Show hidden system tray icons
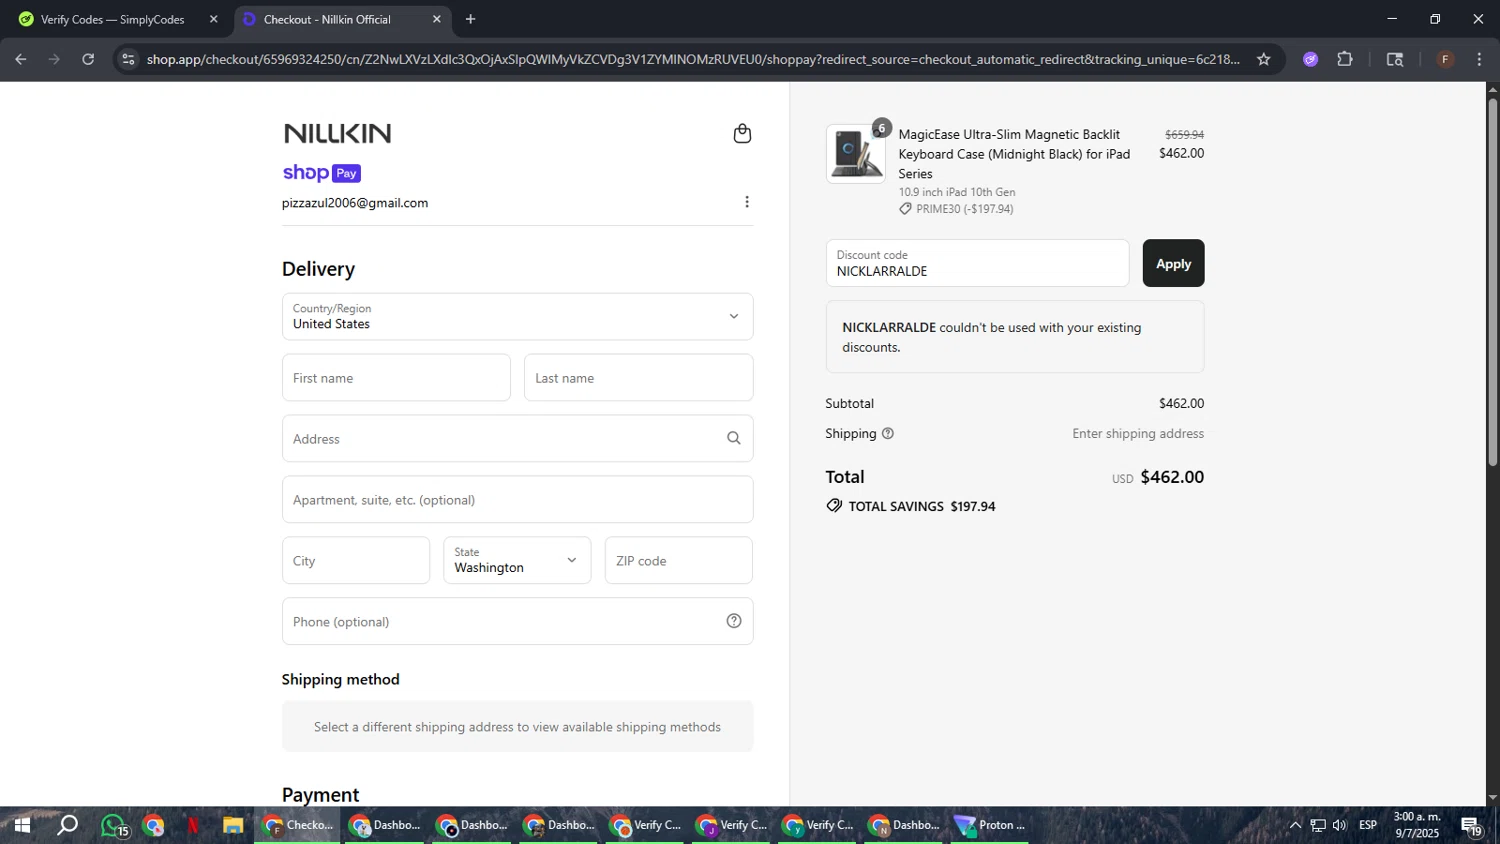The image size is (1500, 844). tap(1295, 826)
